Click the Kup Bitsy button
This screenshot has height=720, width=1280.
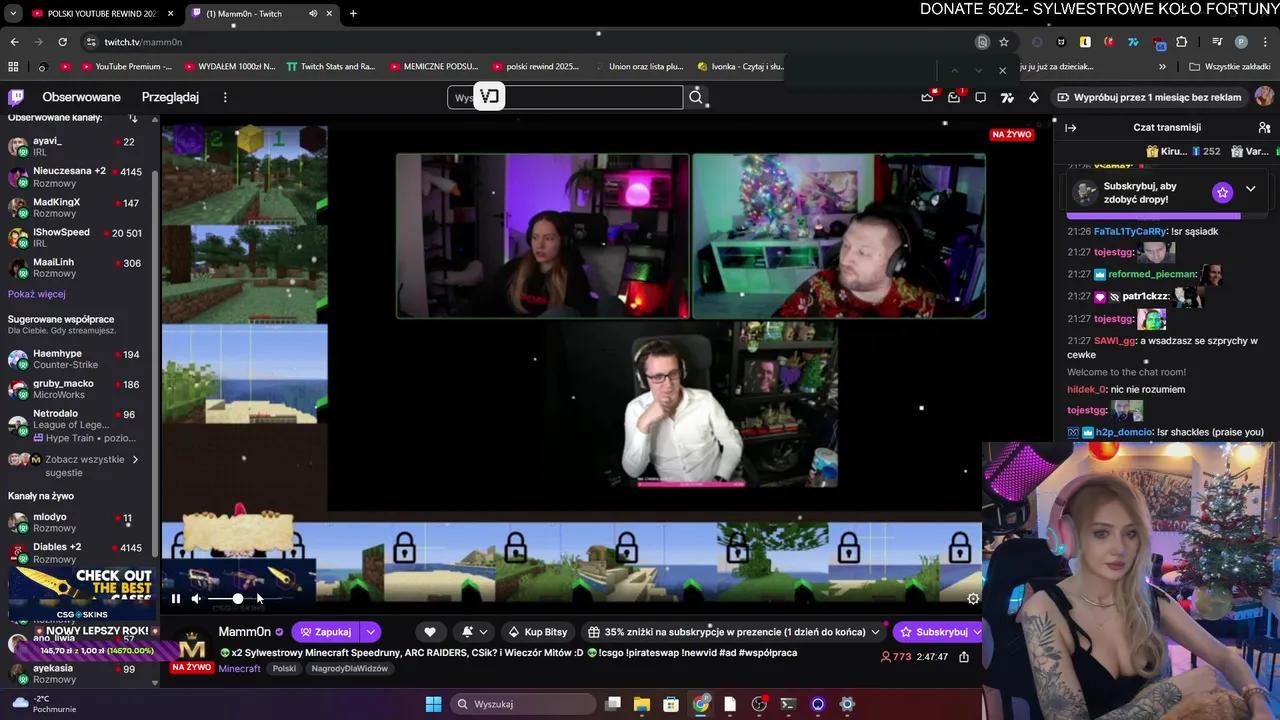(x=538, y=632)
